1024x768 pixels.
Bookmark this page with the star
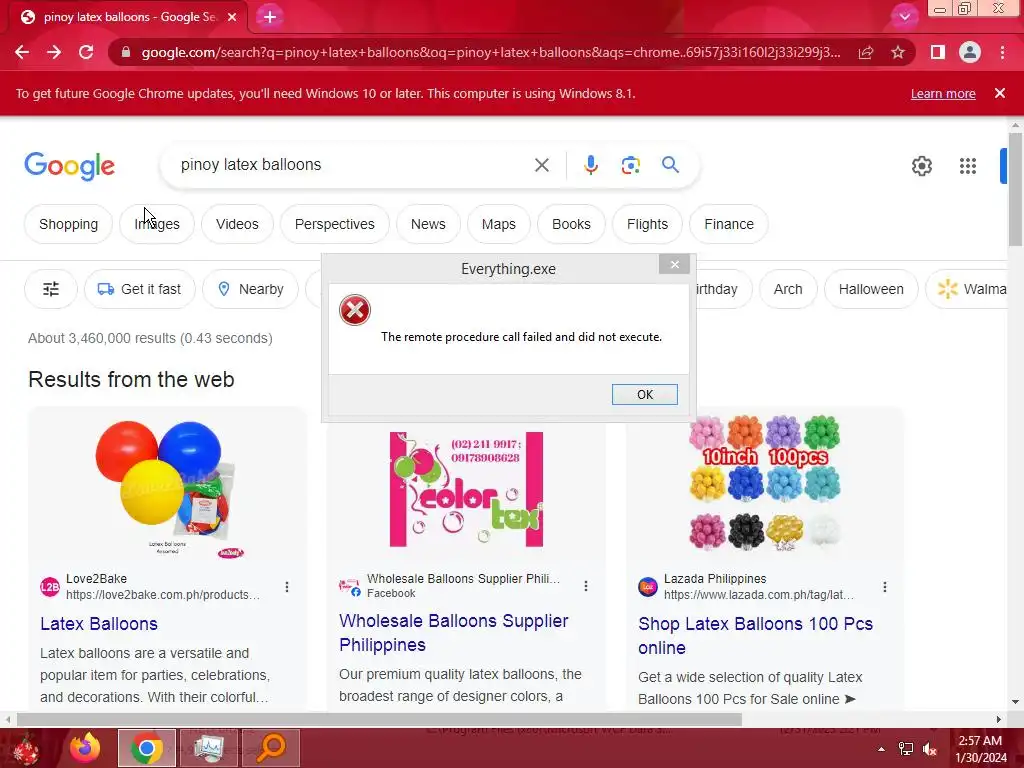(x=898, y=52)
